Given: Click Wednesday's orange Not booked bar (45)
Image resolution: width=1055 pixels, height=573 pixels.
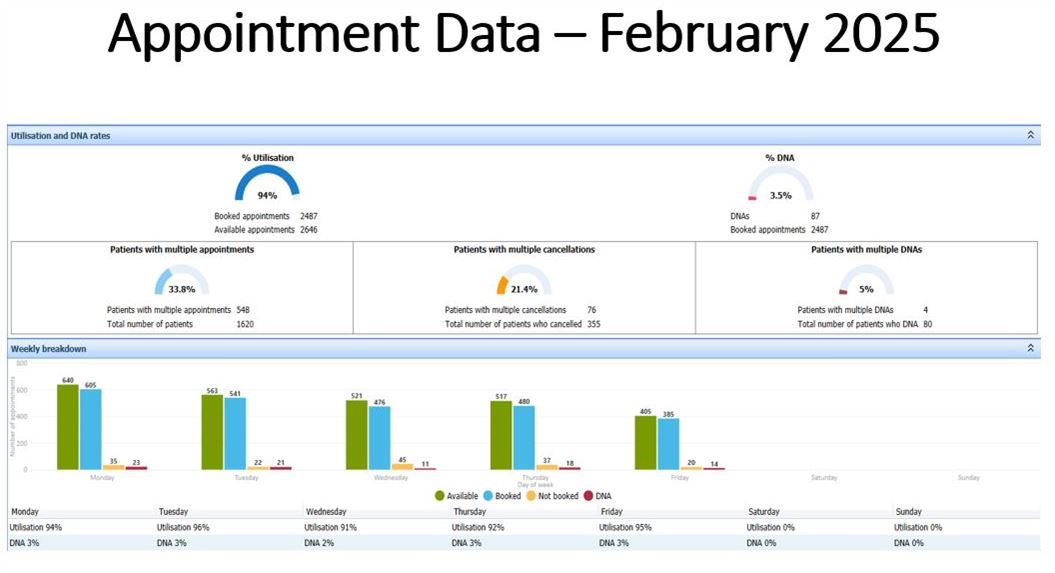Looking at the screenshot, I should pos(402,467).
